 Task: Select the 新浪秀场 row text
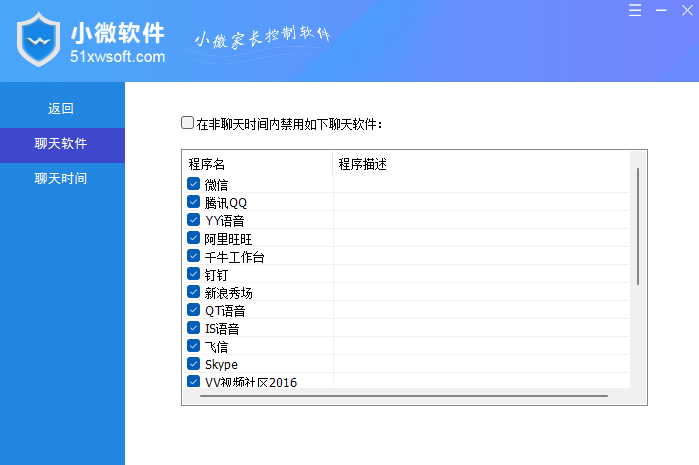tap(228, 293)
